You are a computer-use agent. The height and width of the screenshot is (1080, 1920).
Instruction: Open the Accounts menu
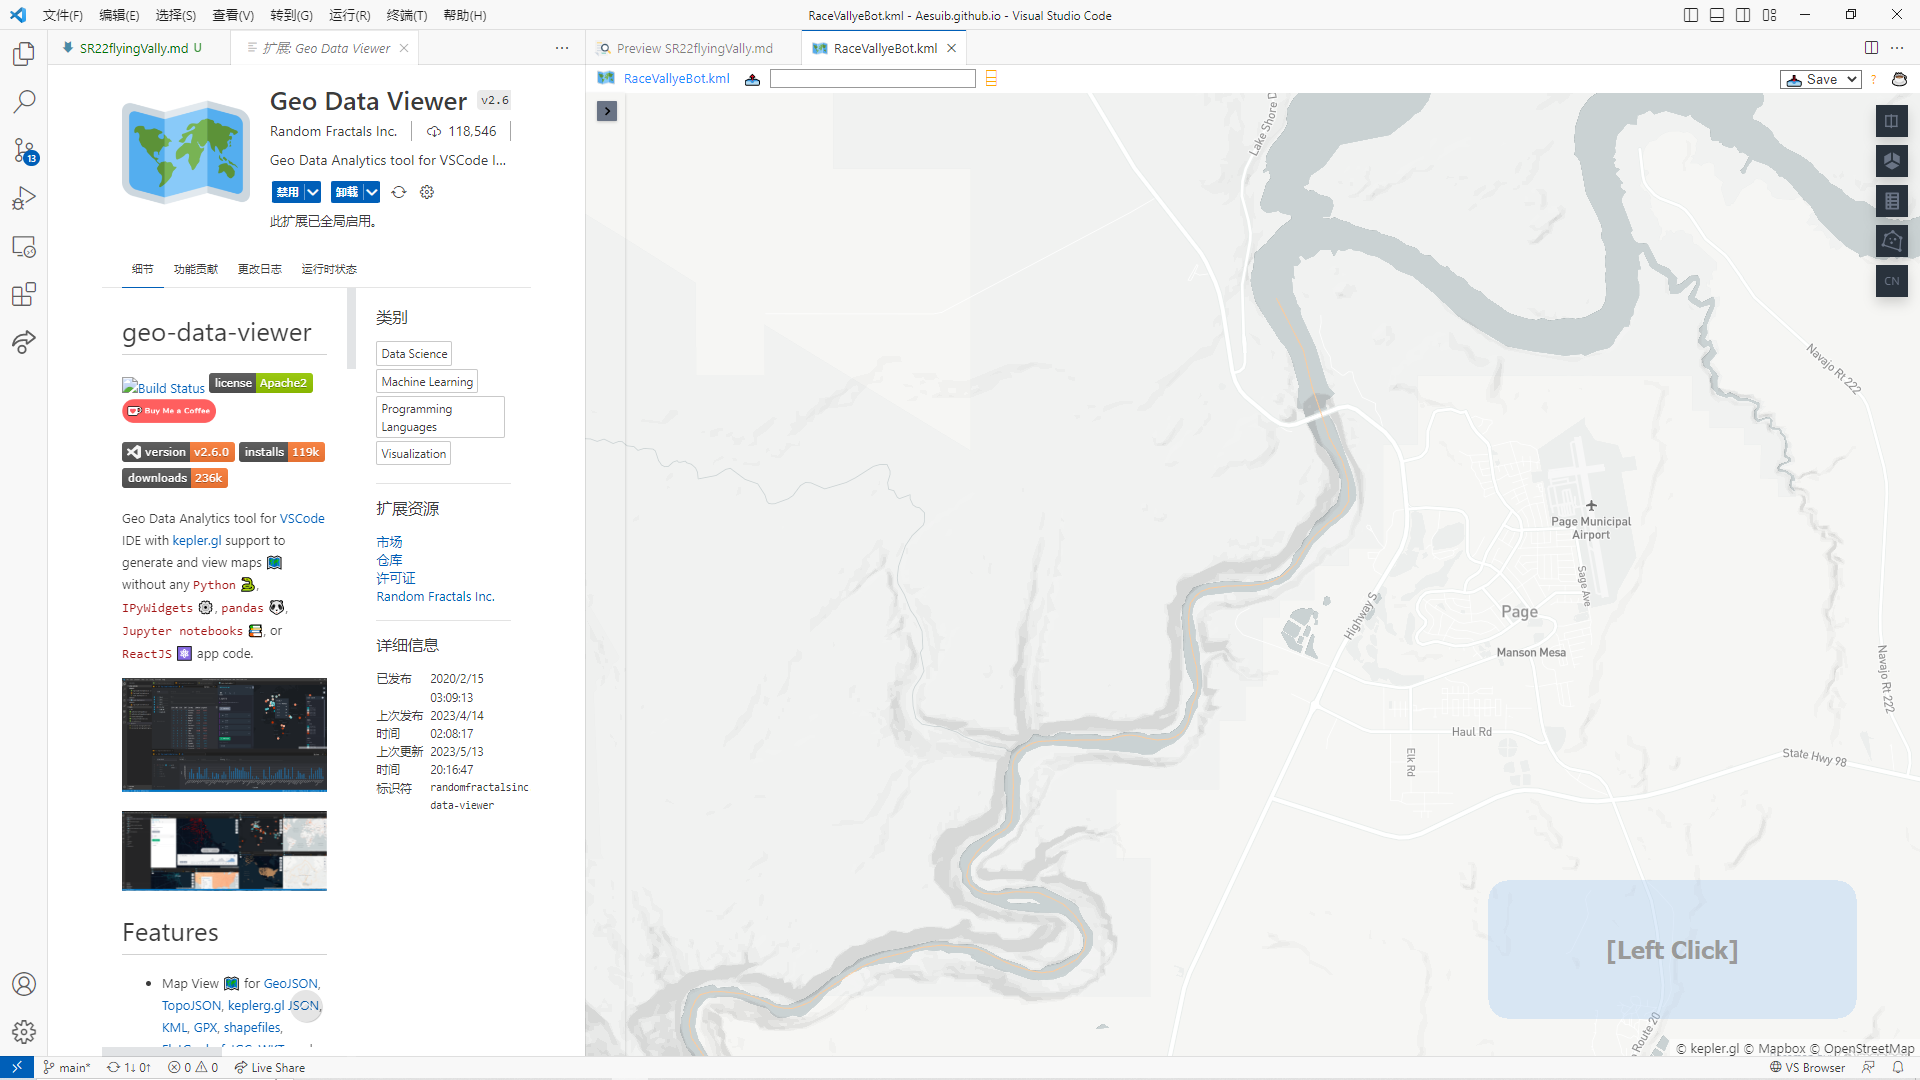click(x=24, y=984)
